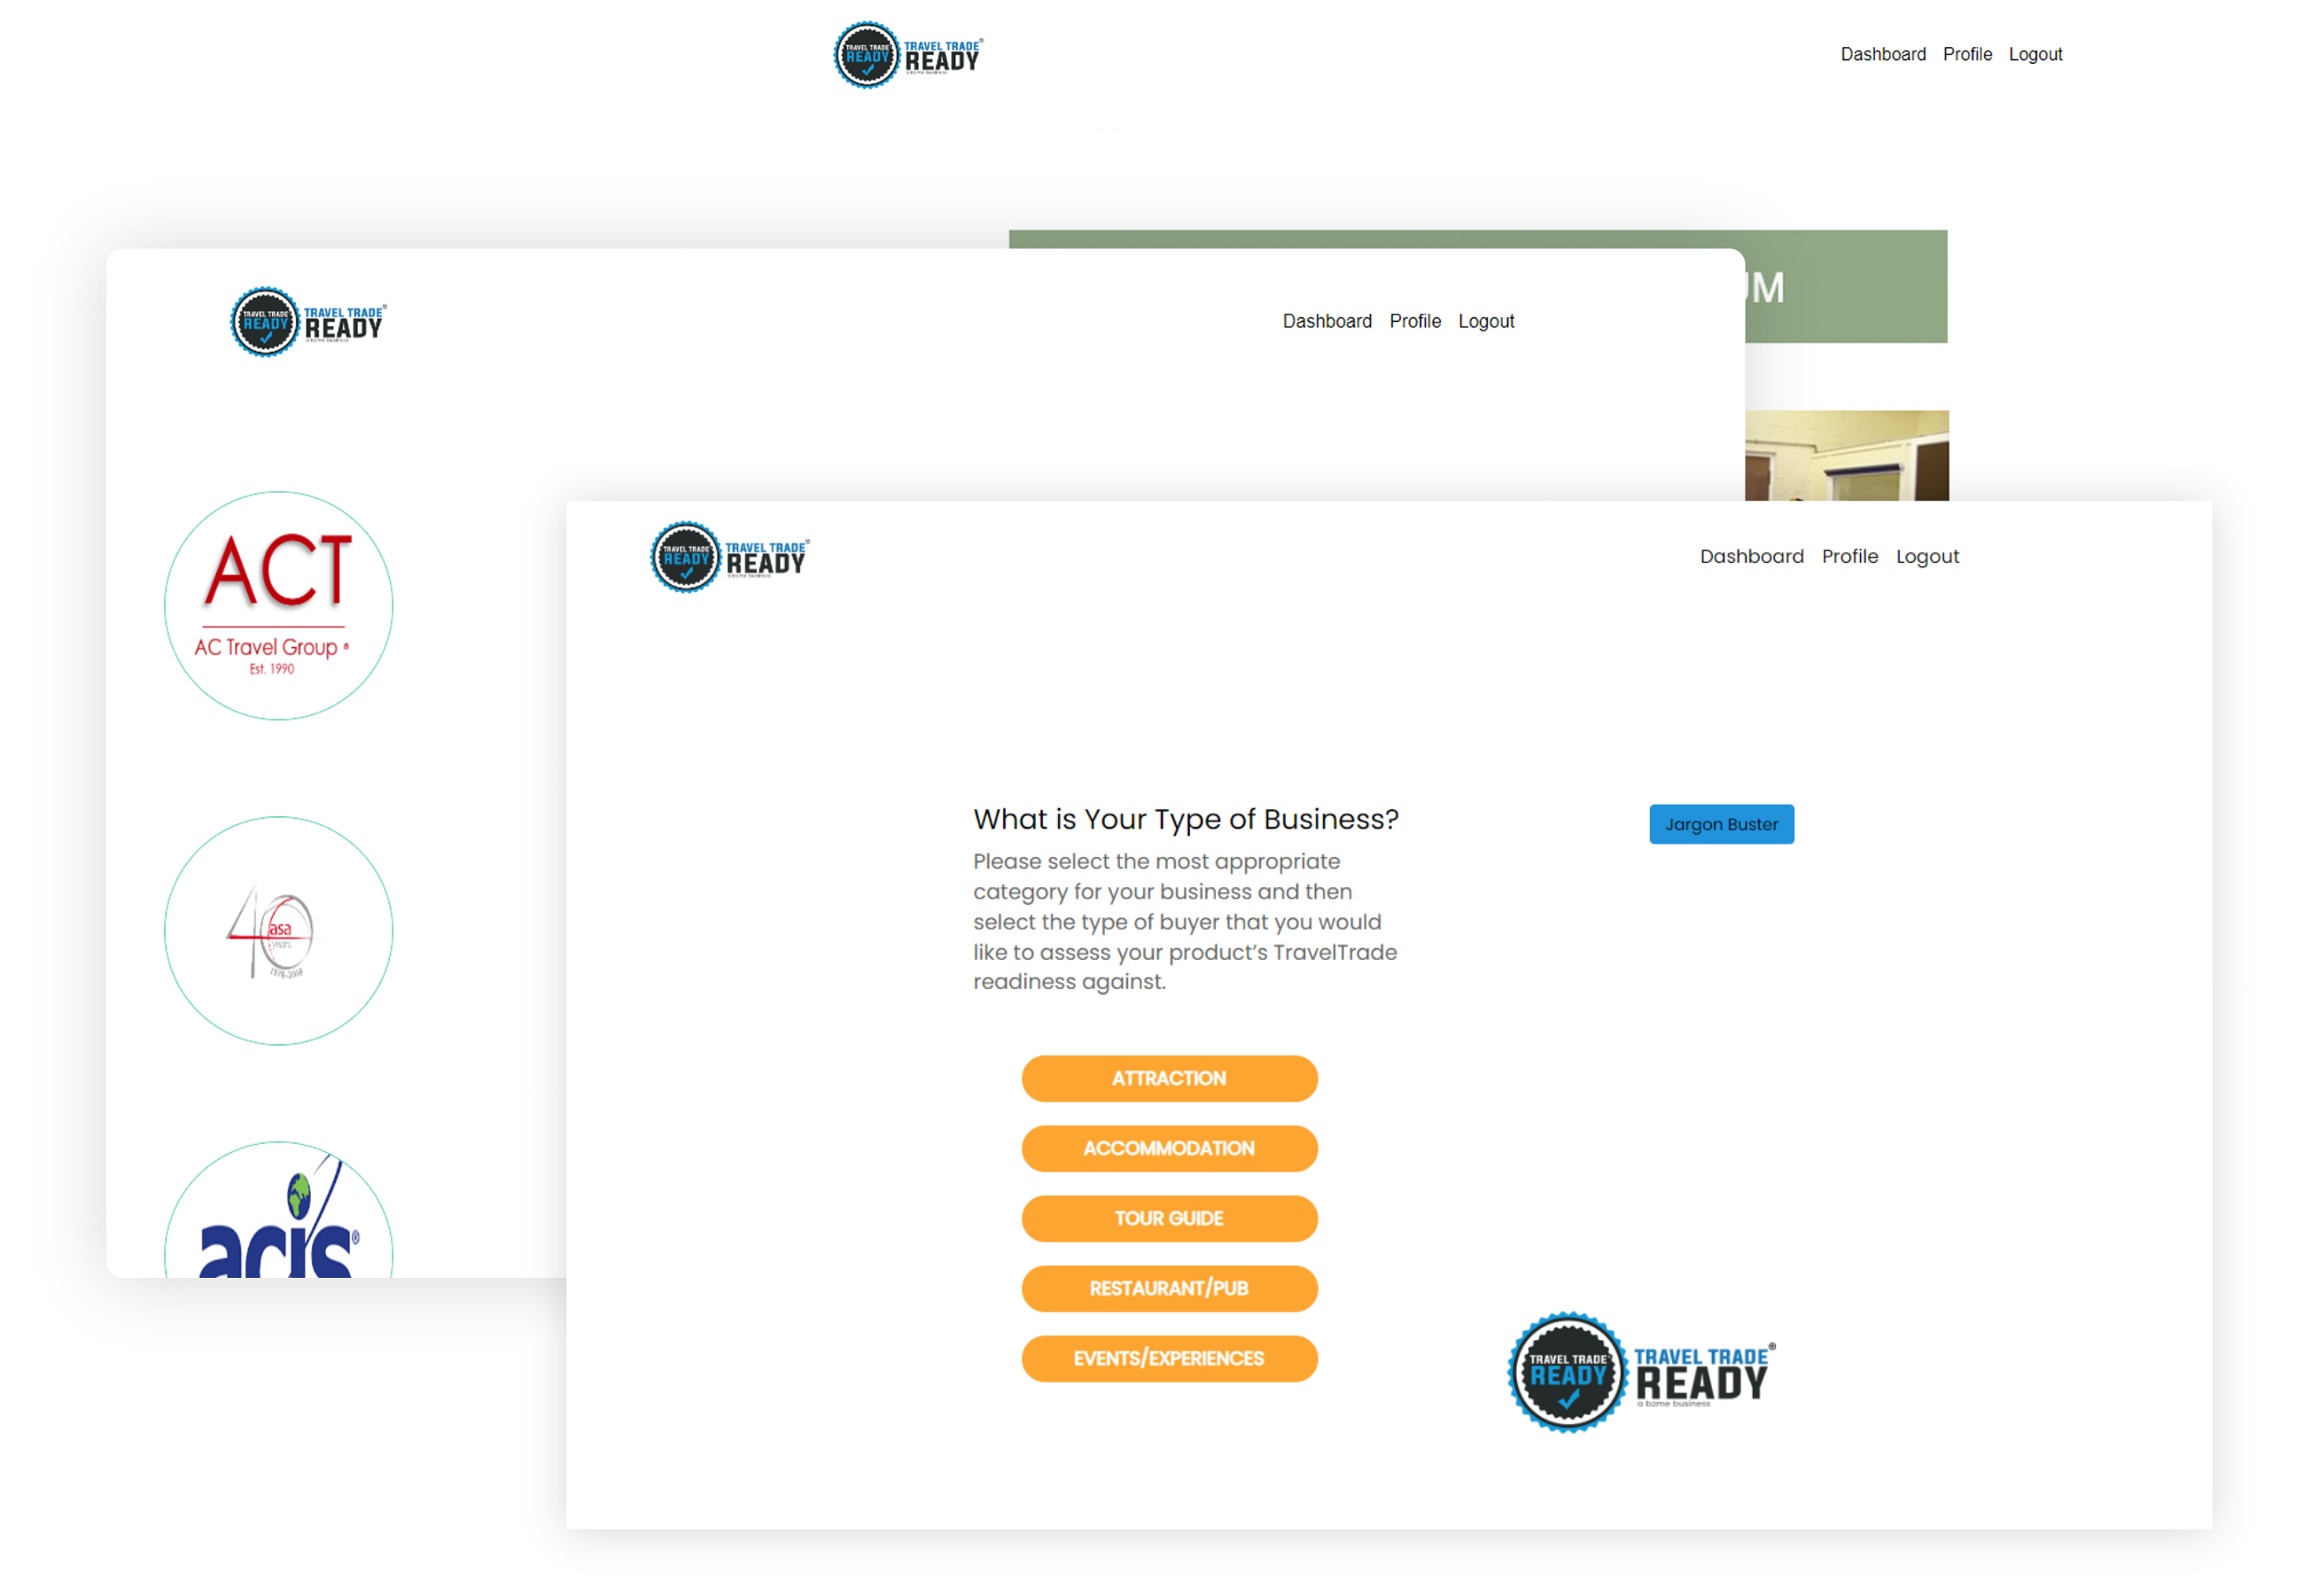This screenshot has height=1596, width=2319.
Task: Click Logout in the background window nav
Action: [2035, 55]
